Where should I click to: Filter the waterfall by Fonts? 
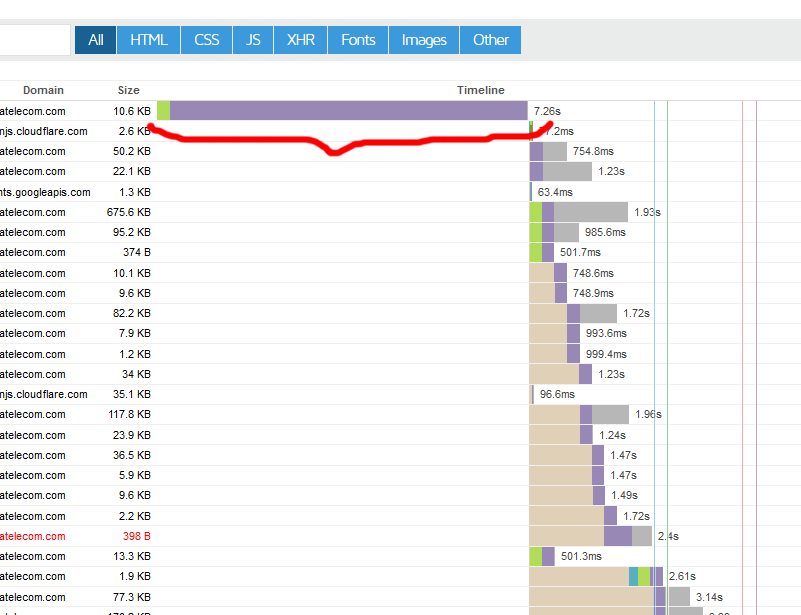click(x=358, y=40)
